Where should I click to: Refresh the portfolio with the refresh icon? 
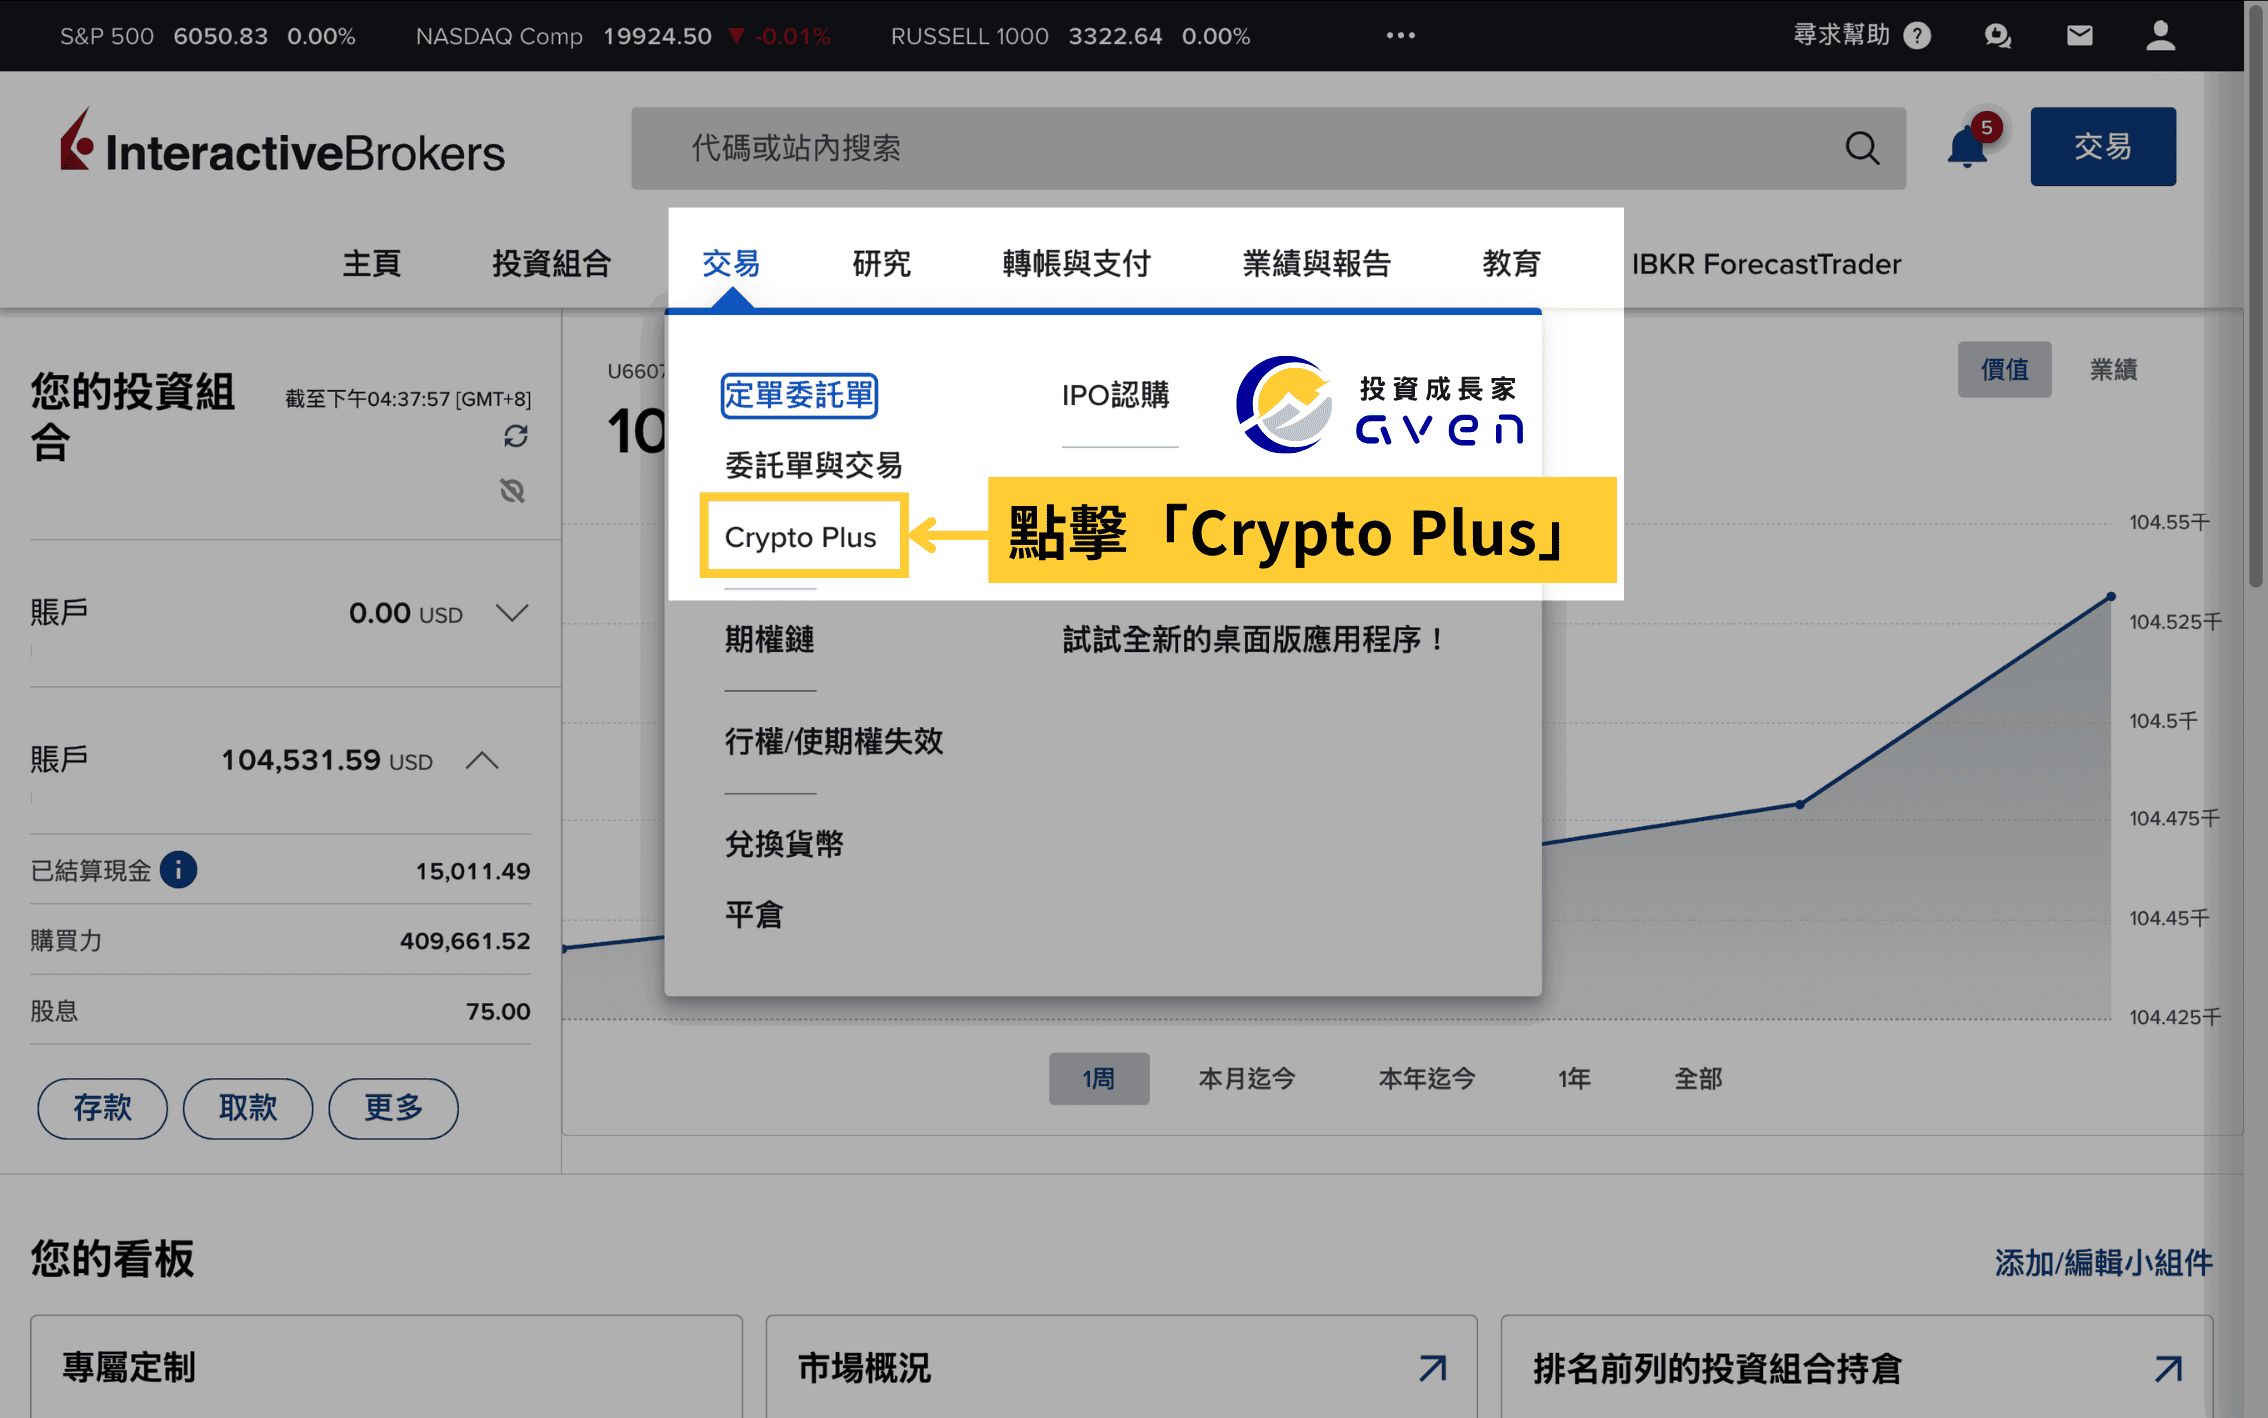tap(516, 437)
